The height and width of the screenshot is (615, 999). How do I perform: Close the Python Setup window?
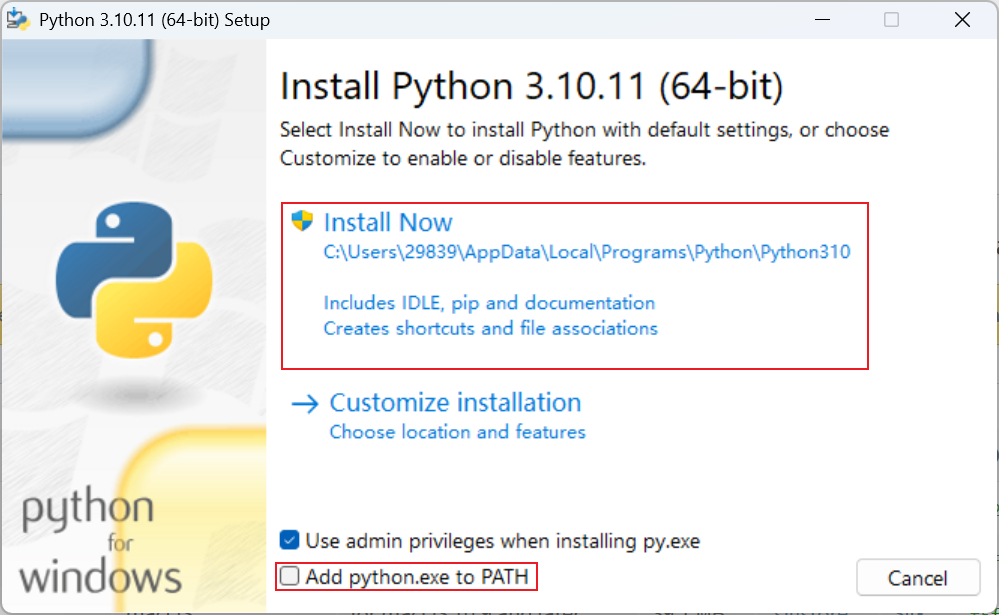point(962,20)
